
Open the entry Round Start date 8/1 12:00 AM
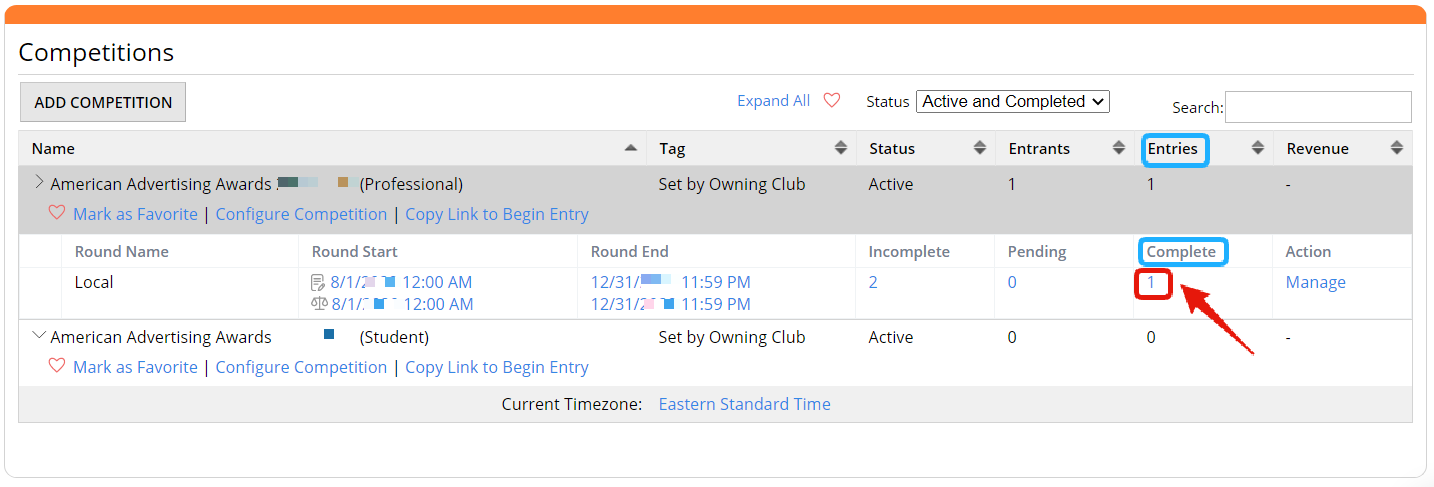click(x=401, y=282)
